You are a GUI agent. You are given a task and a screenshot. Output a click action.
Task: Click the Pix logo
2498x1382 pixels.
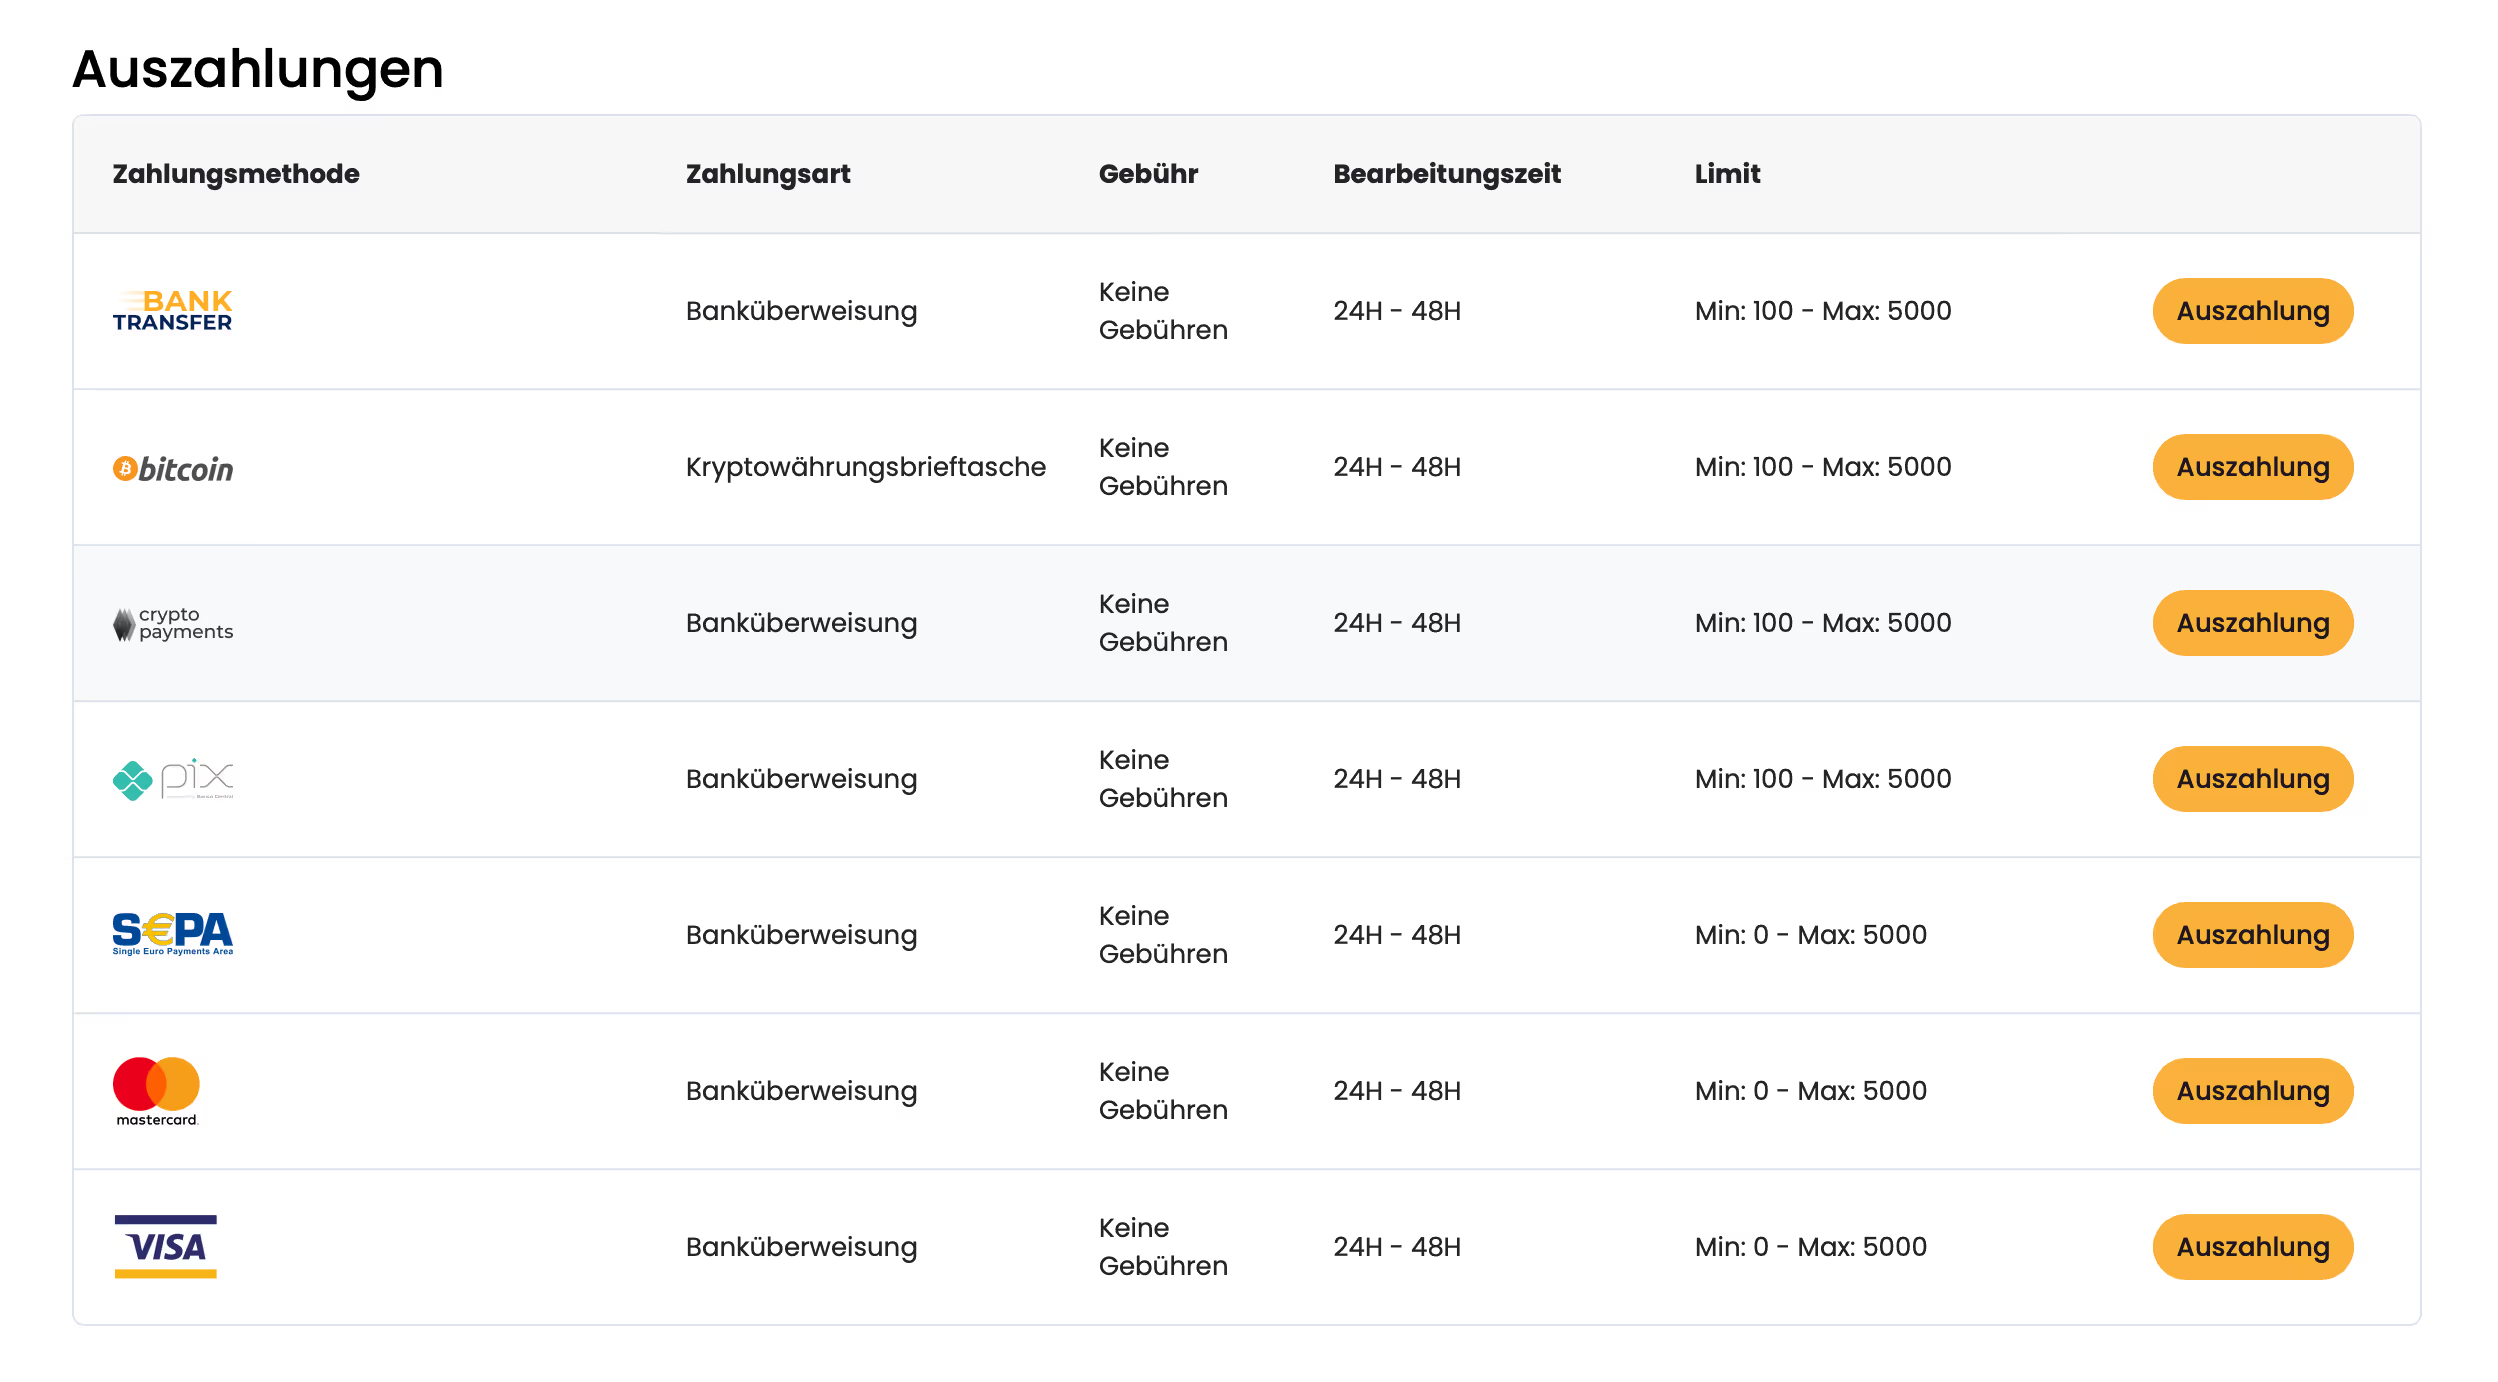tap(173, 780)
